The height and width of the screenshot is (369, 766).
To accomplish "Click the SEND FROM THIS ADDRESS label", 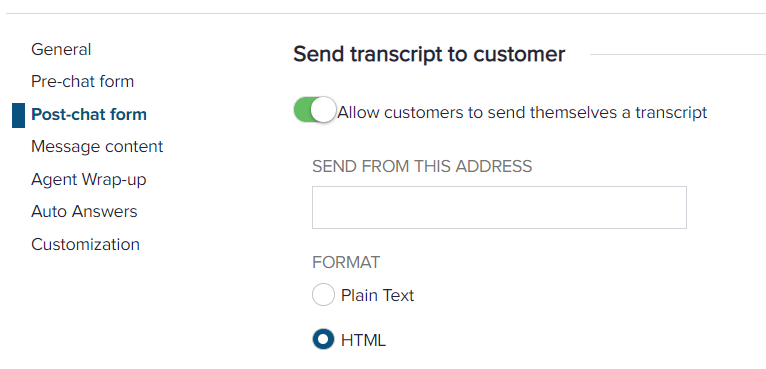I will [x=422, y=167].
